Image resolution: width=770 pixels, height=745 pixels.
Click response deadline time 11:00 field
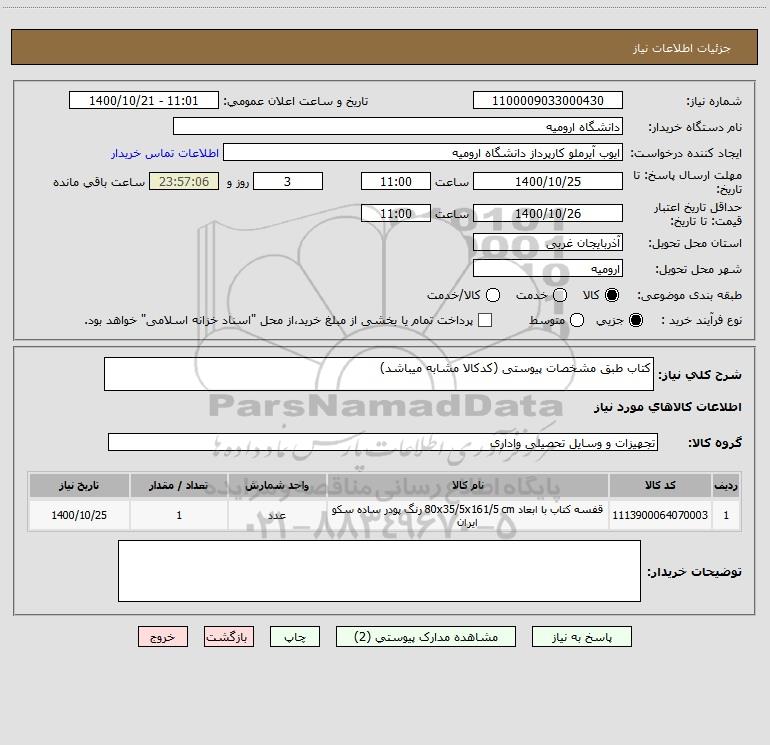(396, 181)
